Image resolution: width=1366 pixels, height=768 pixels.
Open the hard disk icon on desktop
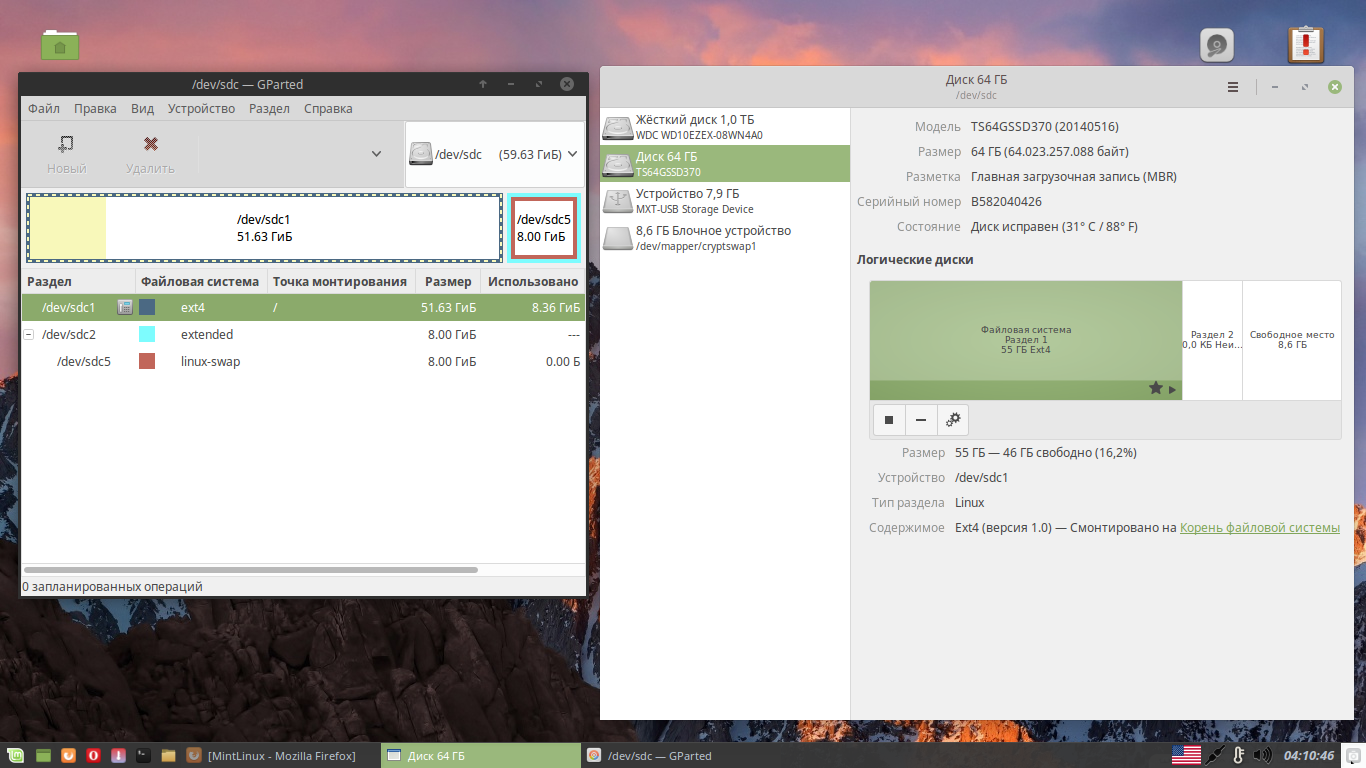pos(1216,45)
